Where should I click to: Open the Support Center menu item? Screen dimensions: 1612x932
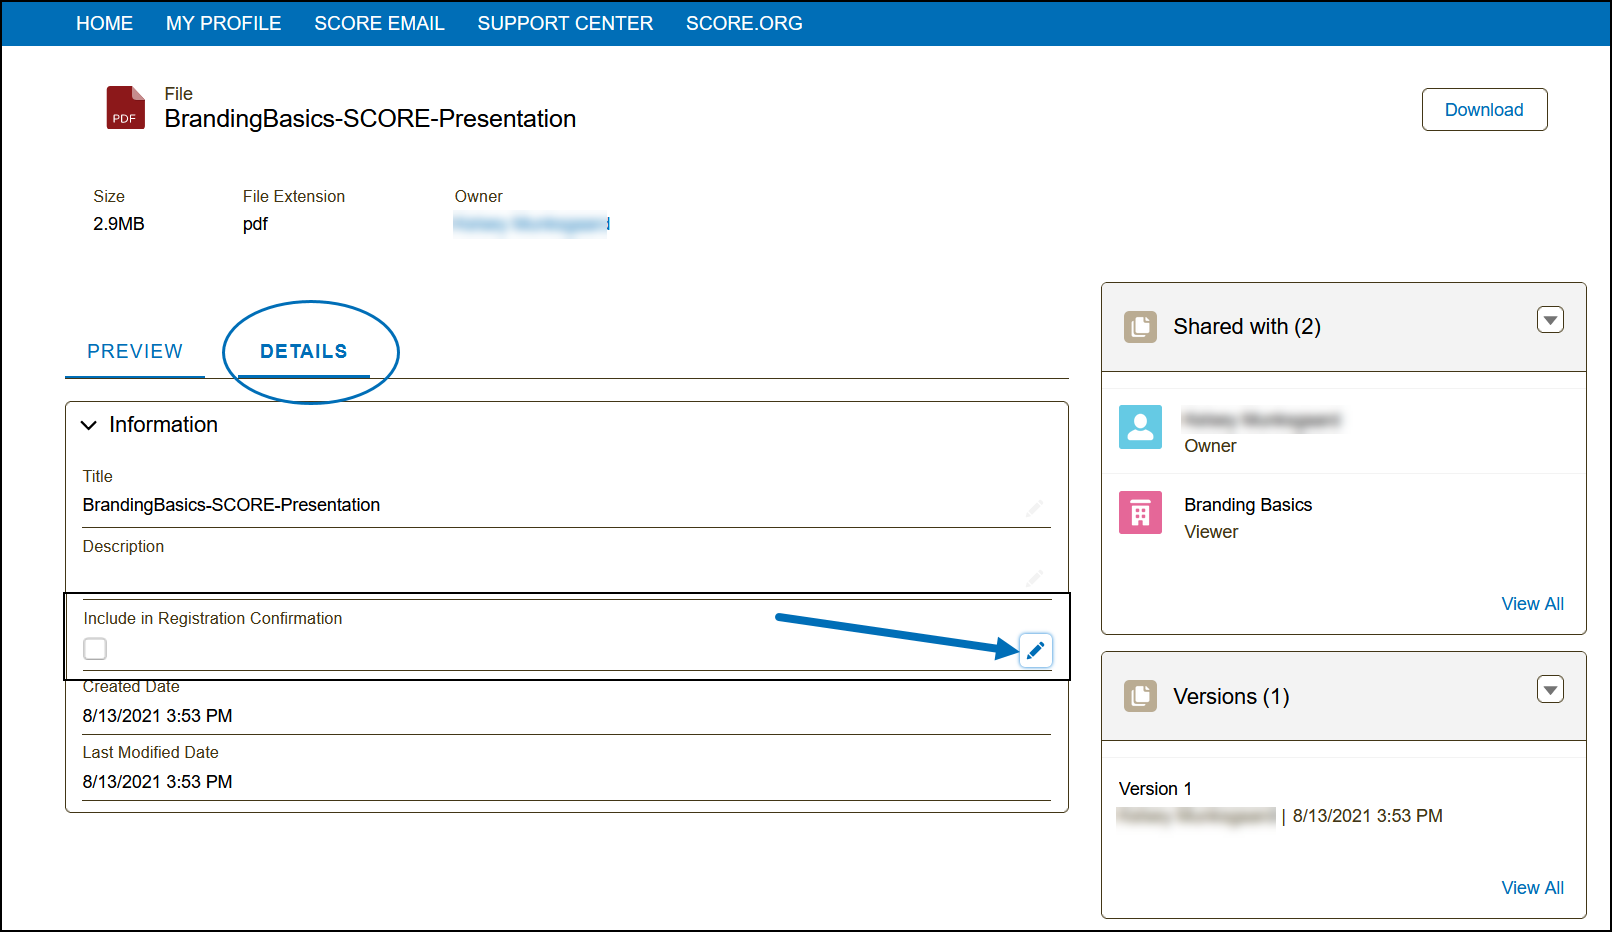coord(565,23)
